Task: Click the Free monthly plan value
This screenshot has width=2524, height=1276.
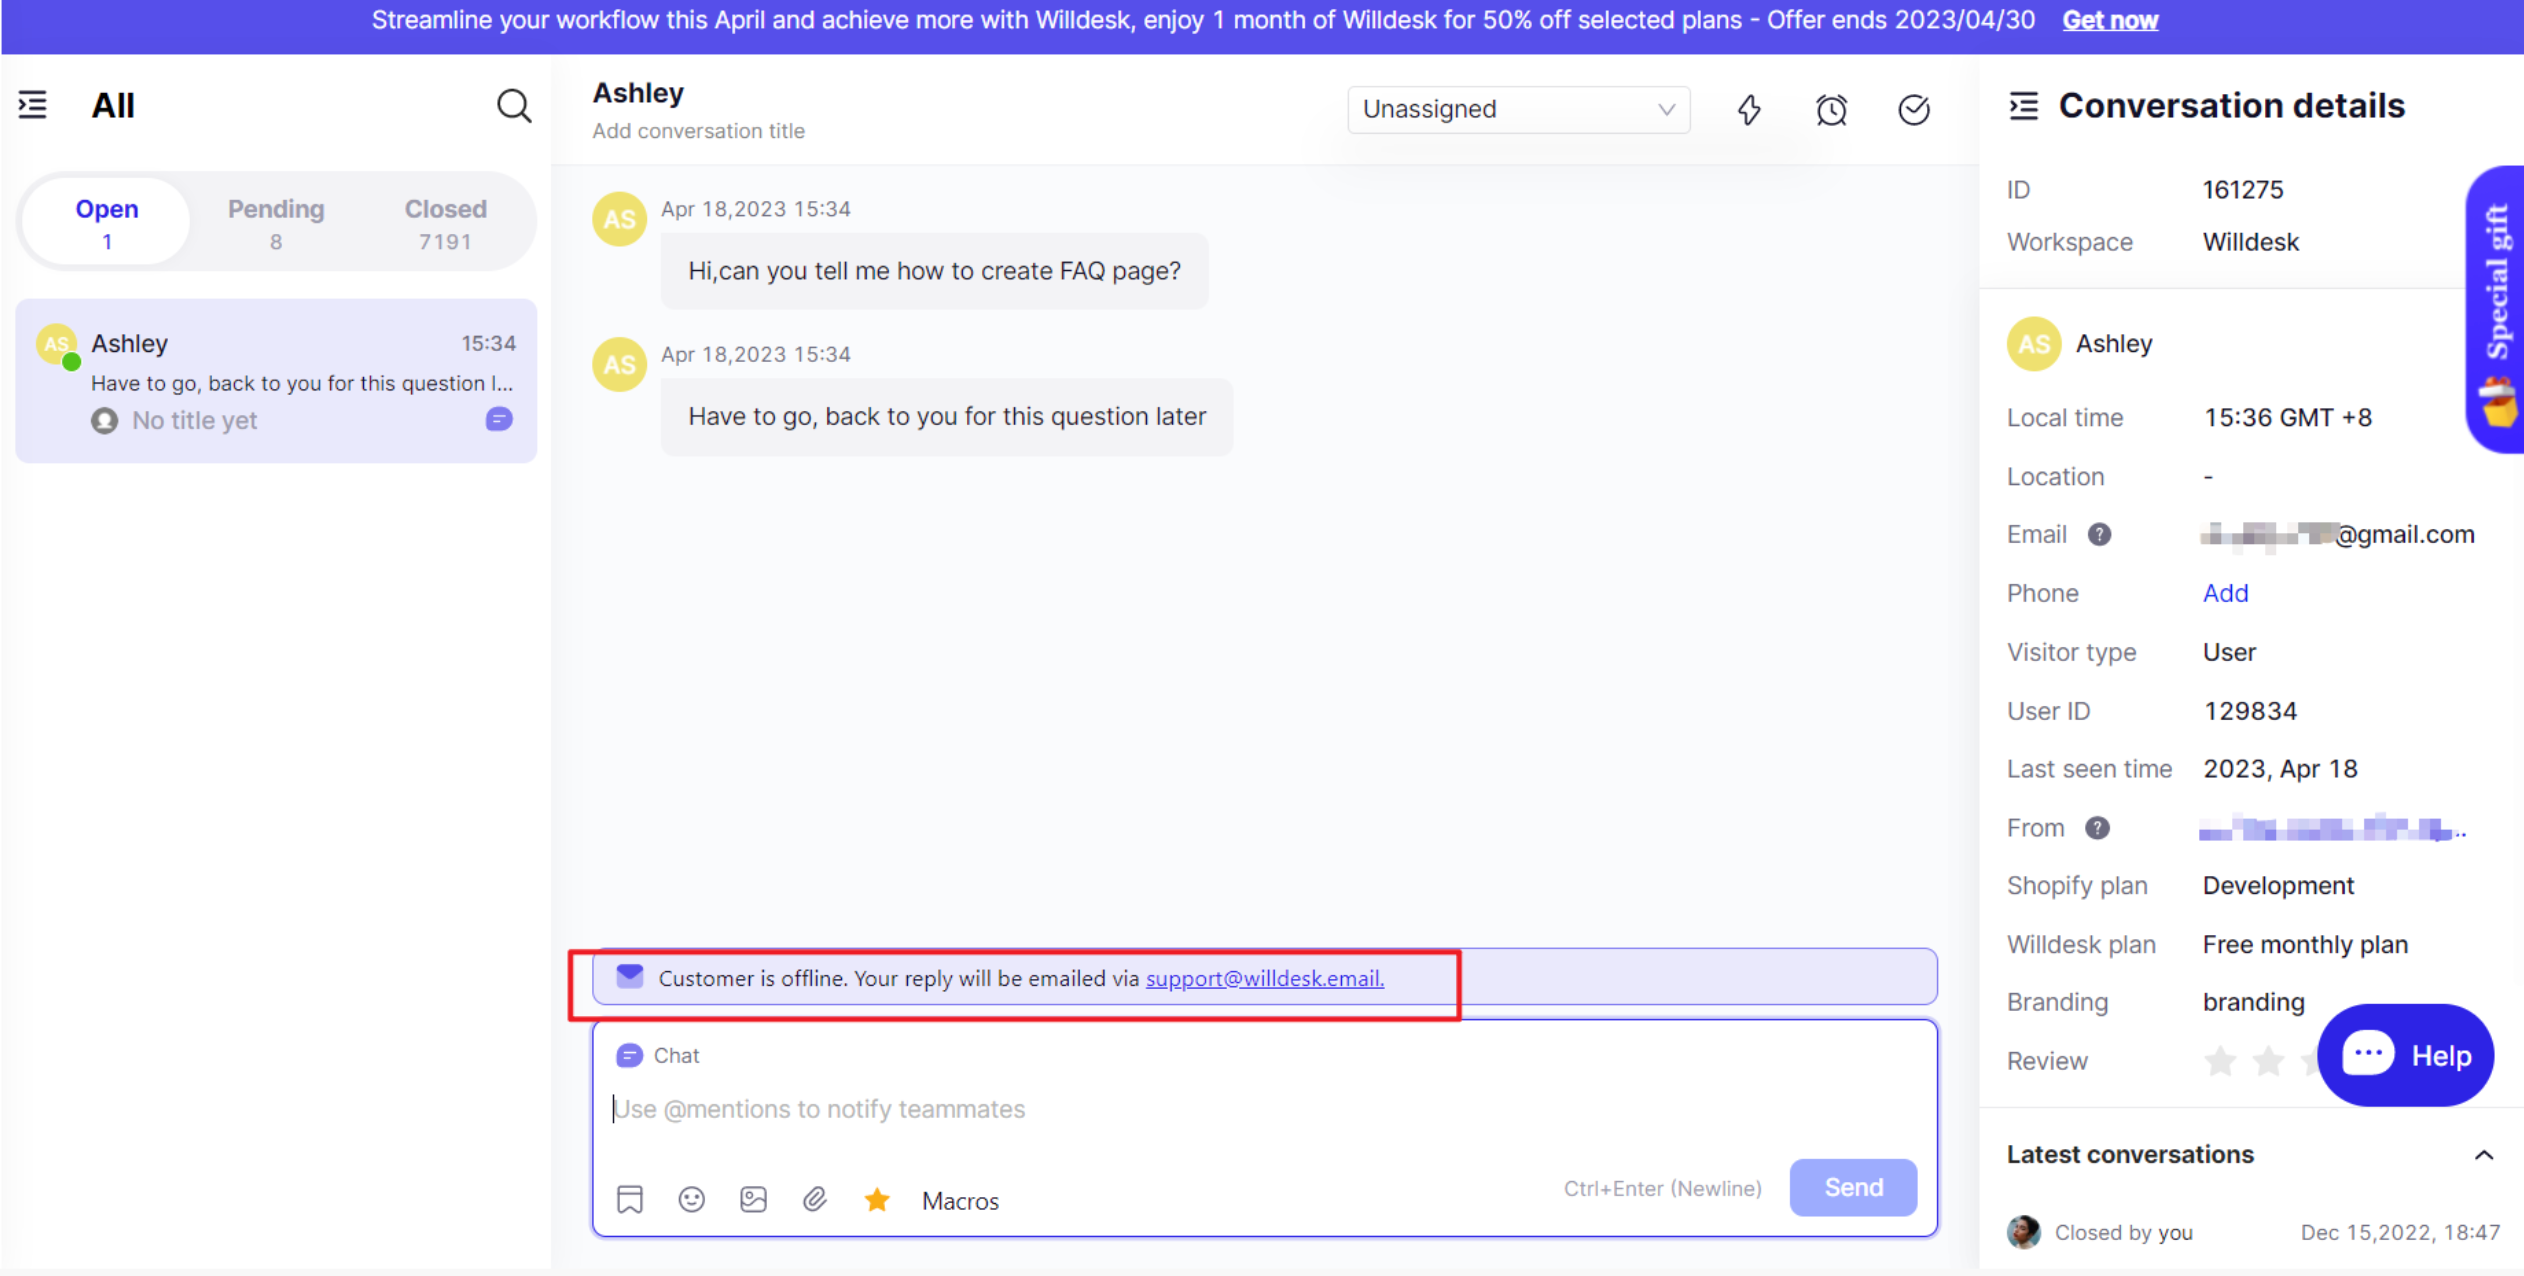Action: pyautogui.click(x=2305, y=945)
